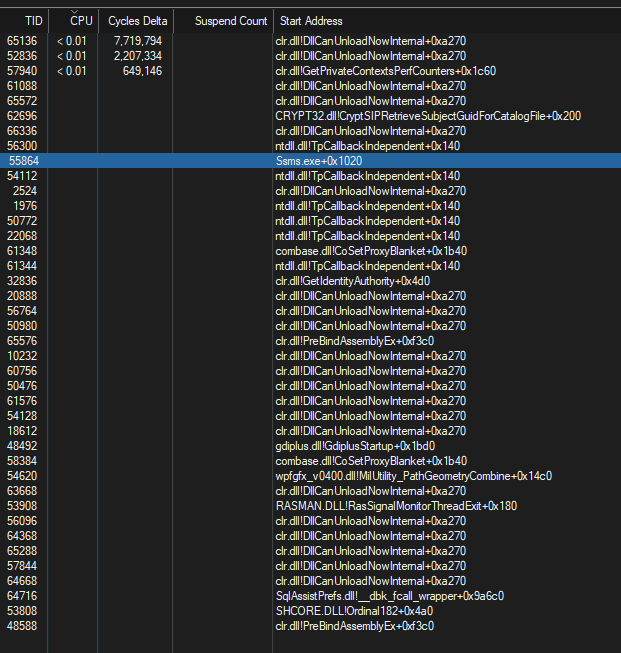The width and height of the screenshot is (621, 653).
Task: Click CPU value for TID 57940
Action: click(72, 71)
